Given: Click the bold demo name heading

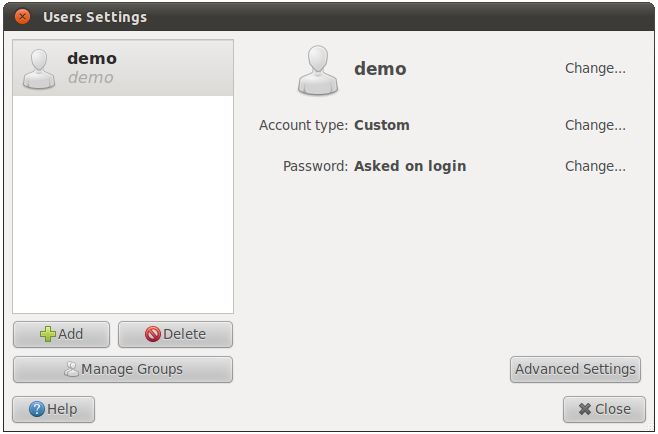Looking at the screenshot, I should coord(380,69).
